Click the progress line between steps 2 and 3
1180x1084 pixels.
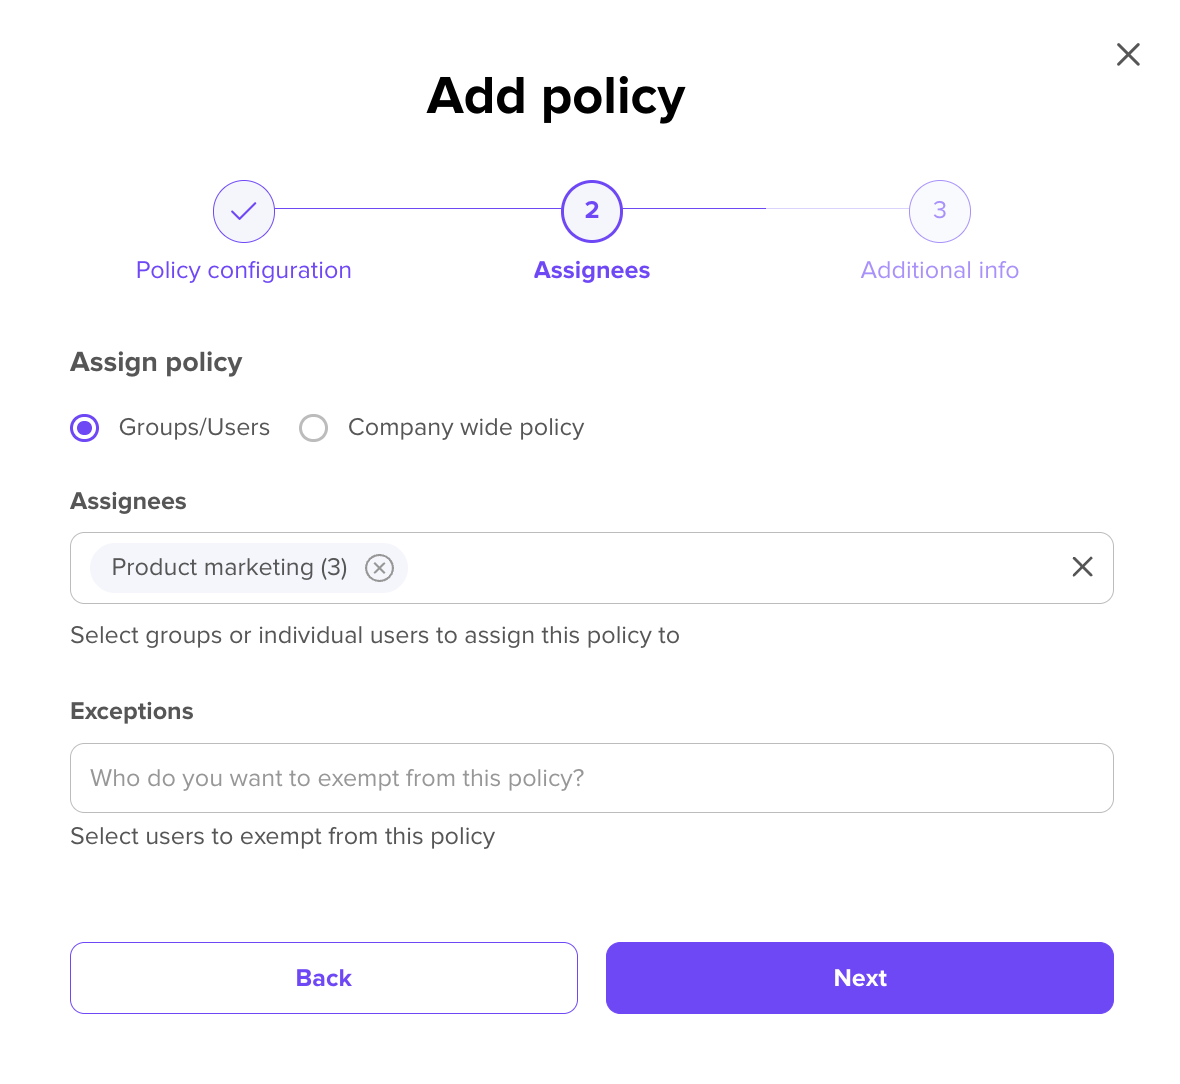(765, 209)
